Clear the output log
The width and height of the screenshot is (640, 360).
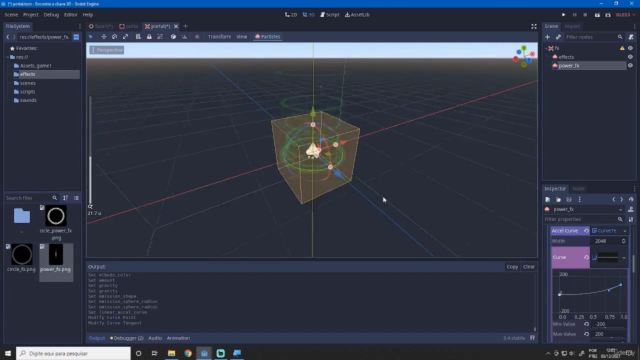529,267
